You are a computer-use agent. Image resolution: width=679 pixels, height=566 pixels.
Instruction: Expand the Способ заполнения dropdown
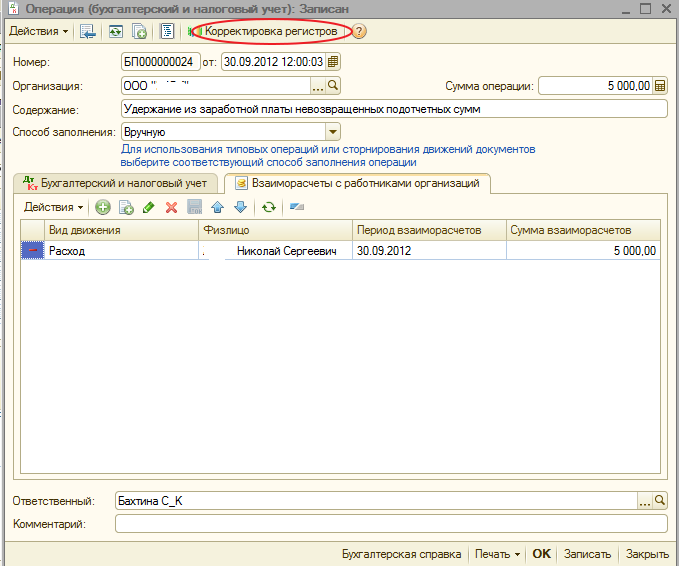click(333, 132)
